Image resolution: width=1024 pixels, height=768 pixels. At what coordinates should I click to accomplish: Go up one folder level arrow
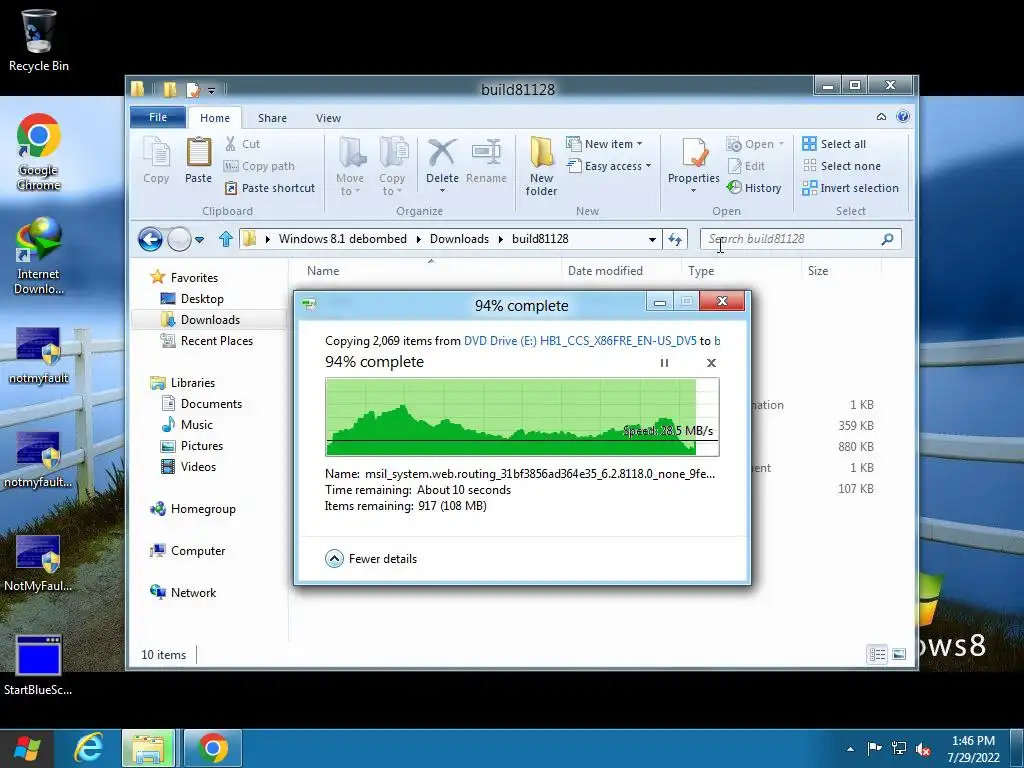point(226,239)
